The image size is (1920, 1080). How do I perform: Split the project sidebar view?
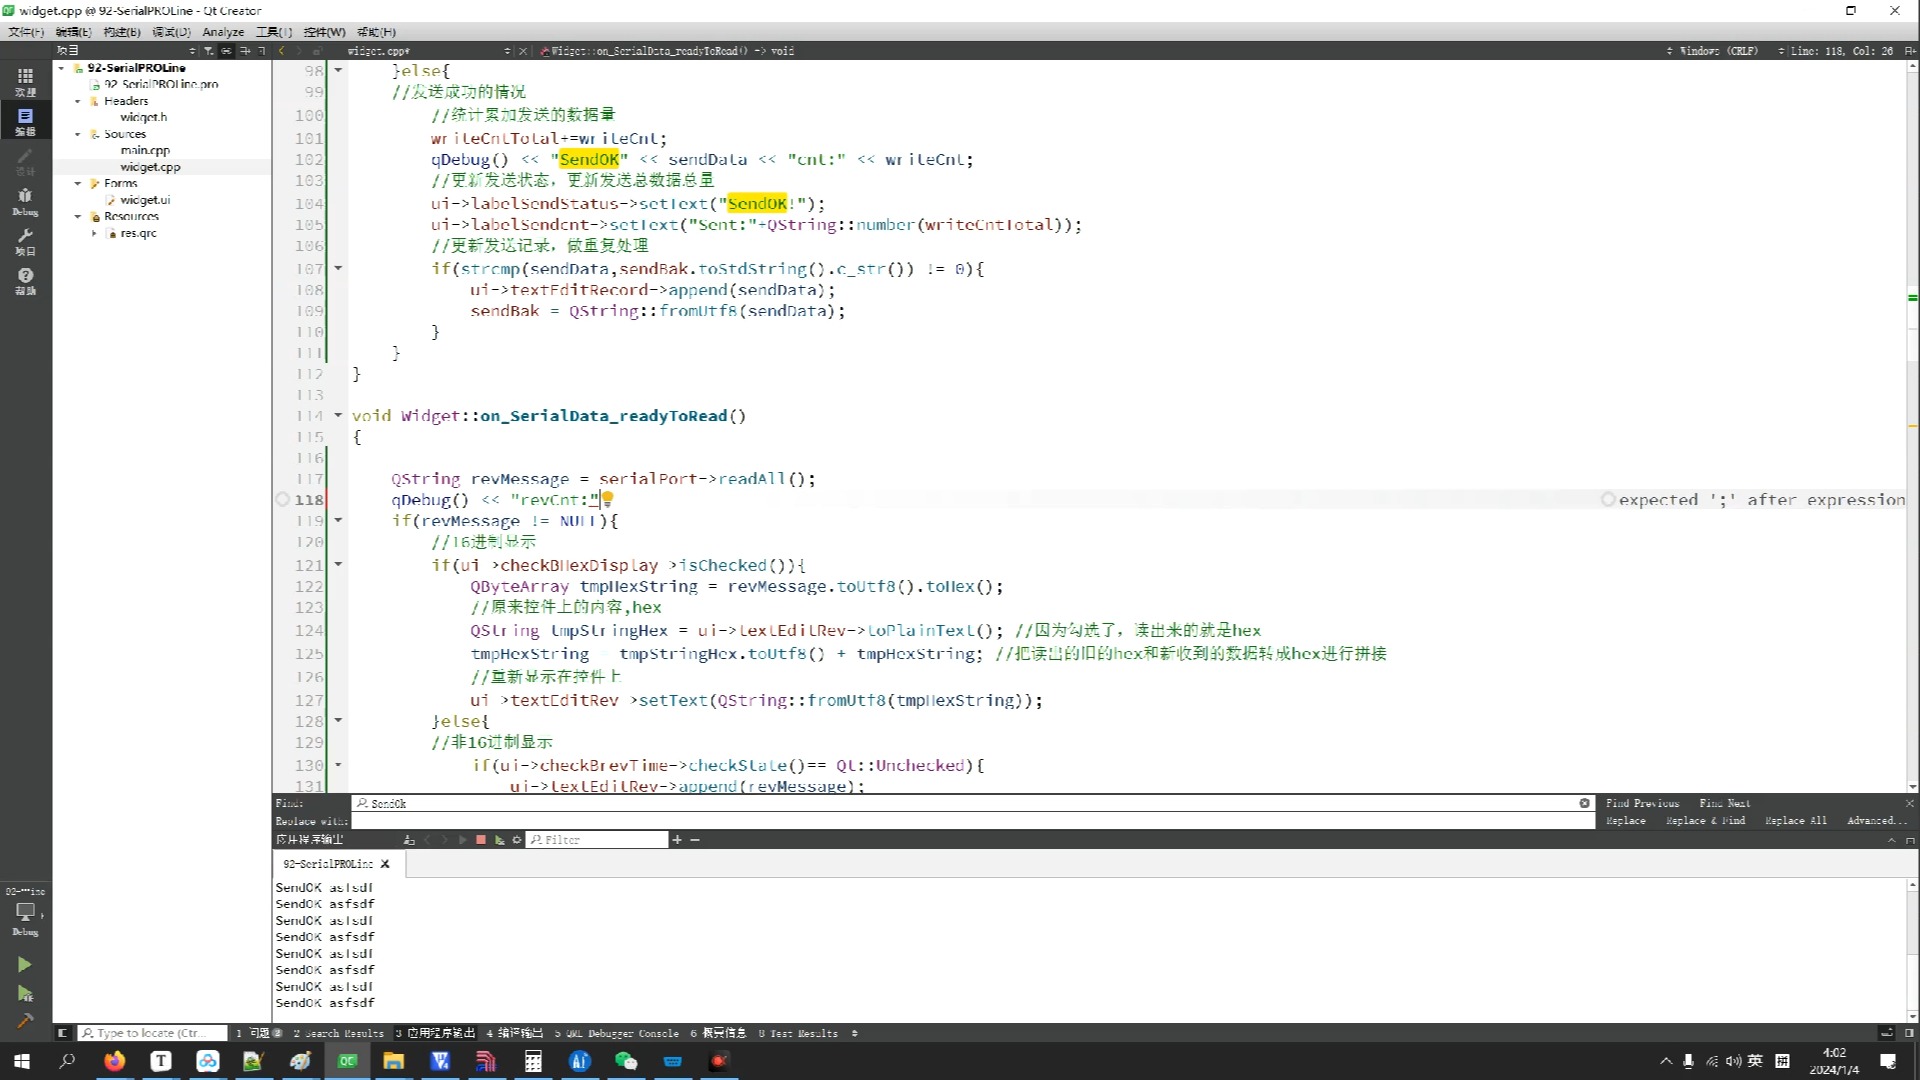tap(245, 50)
